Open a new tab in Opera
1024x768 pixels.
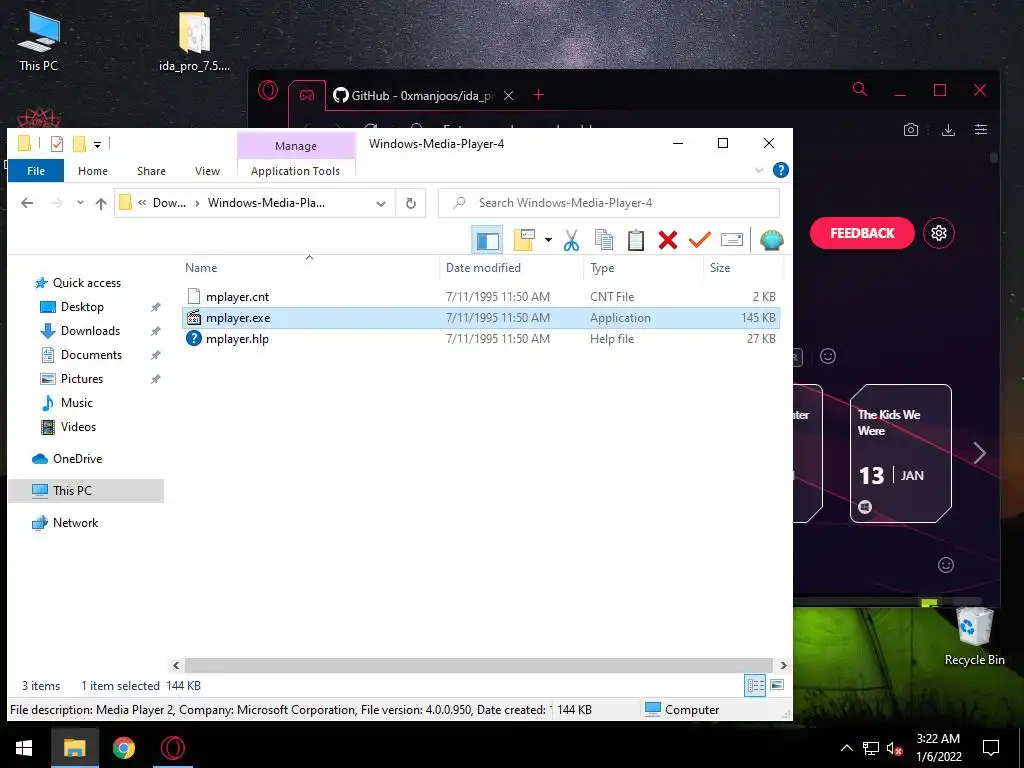[x=538, y=95]
